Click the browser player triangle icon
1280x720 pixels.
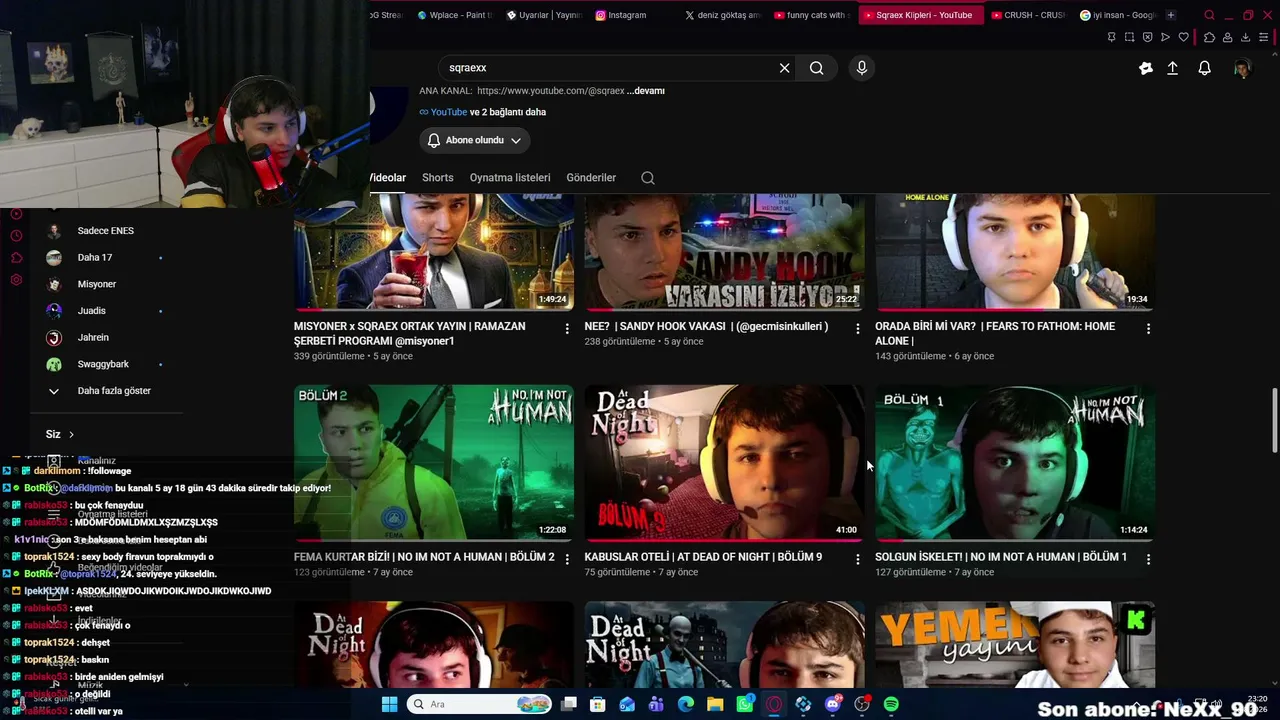pyautogui.click(x=1165, y=37)
